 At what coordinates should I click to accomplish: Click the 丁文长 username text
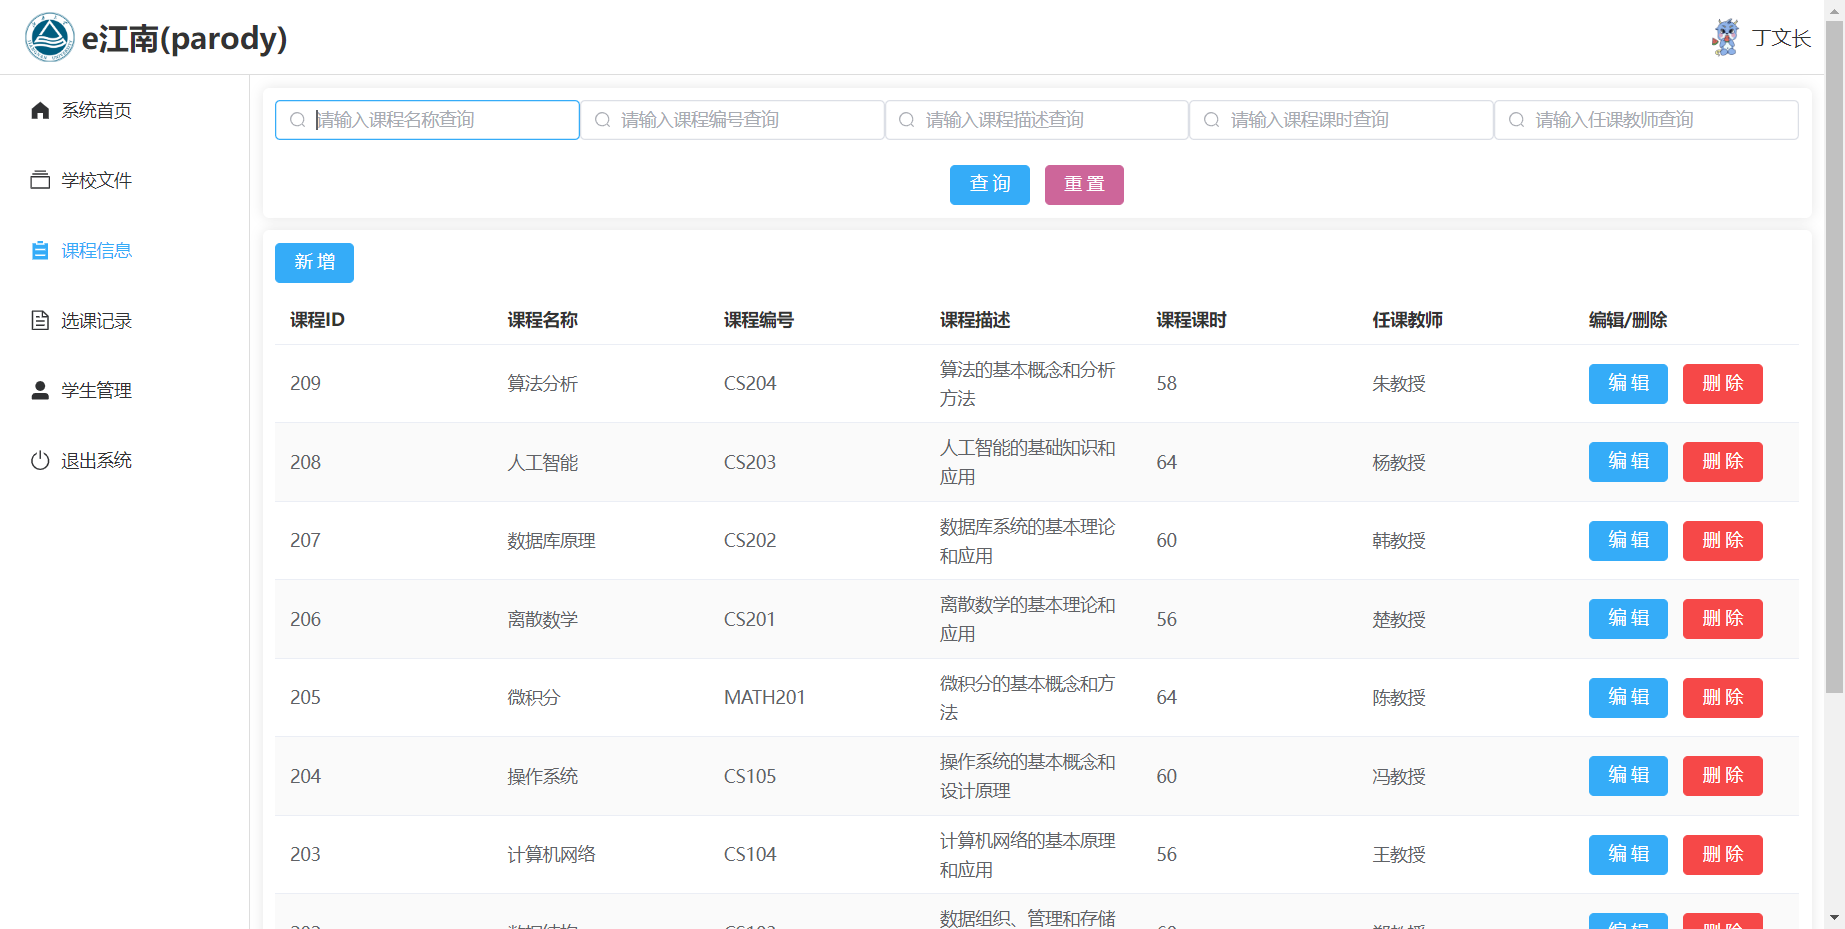1781,38
